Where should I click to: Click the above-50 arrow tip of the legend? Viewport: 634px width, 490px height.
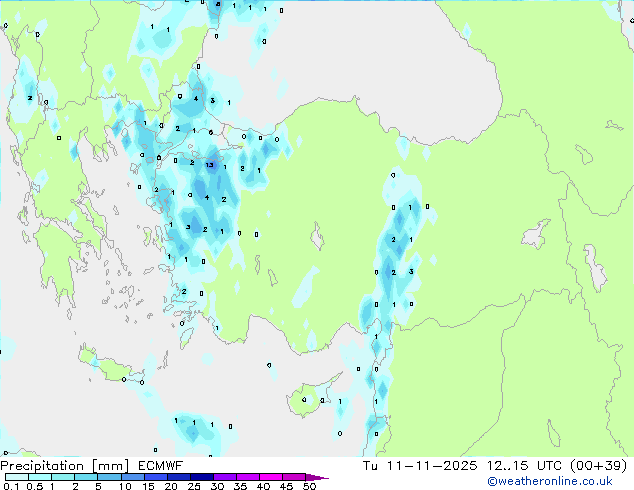click(317, 477)
